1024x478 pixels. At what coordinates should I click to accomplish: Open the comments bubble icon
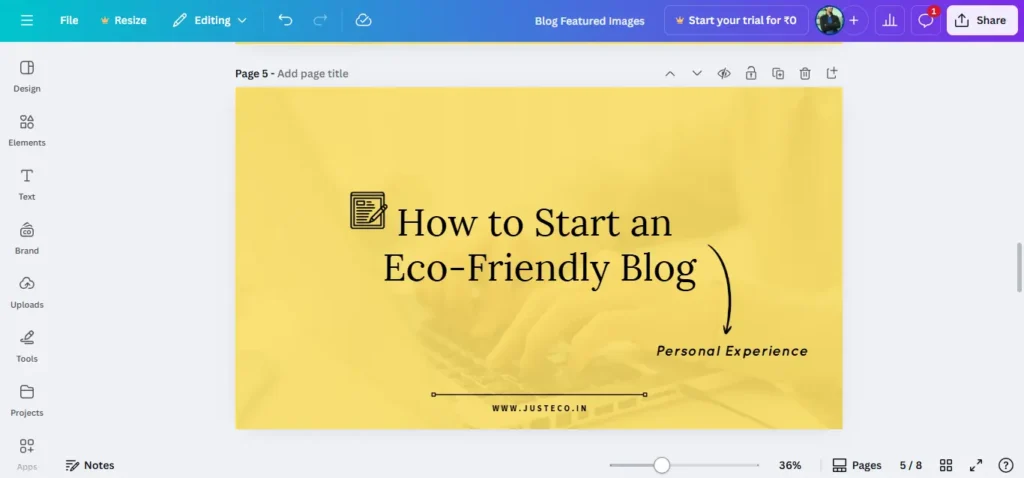tap(926, 20)
